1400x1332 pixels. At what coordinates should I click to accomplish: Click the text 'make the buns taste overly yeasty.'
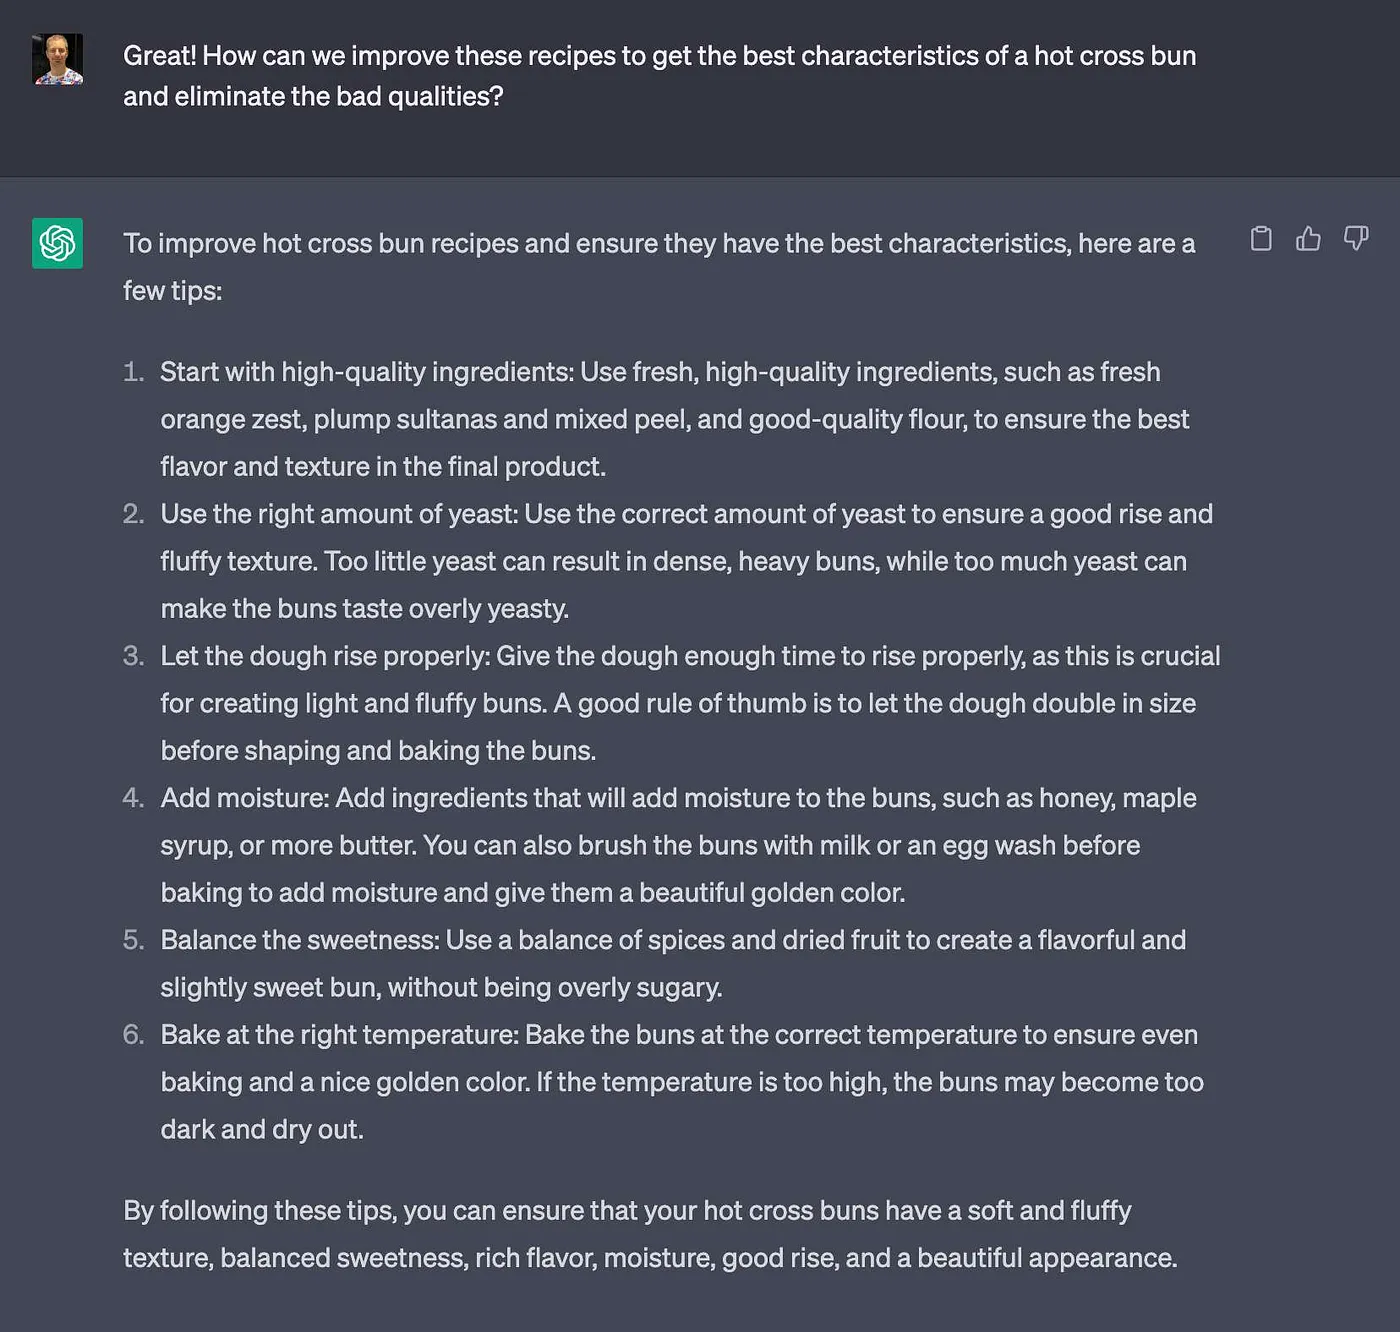364,608
